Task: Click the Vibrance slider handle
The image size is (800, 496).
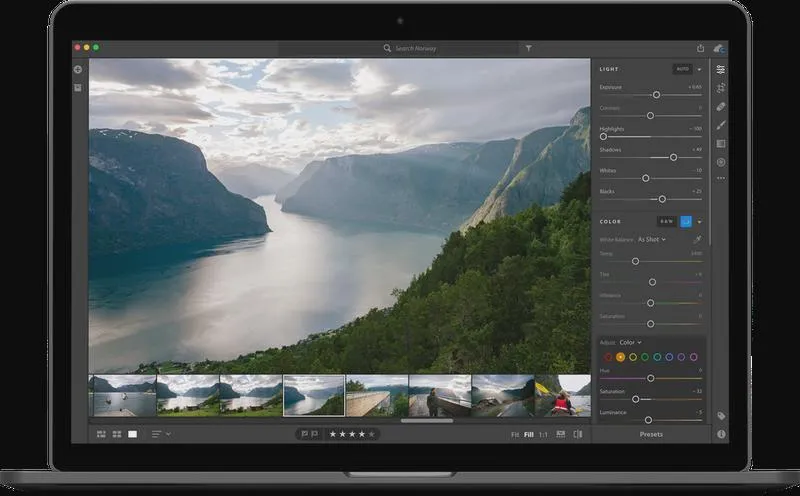Action: [651, 303]
